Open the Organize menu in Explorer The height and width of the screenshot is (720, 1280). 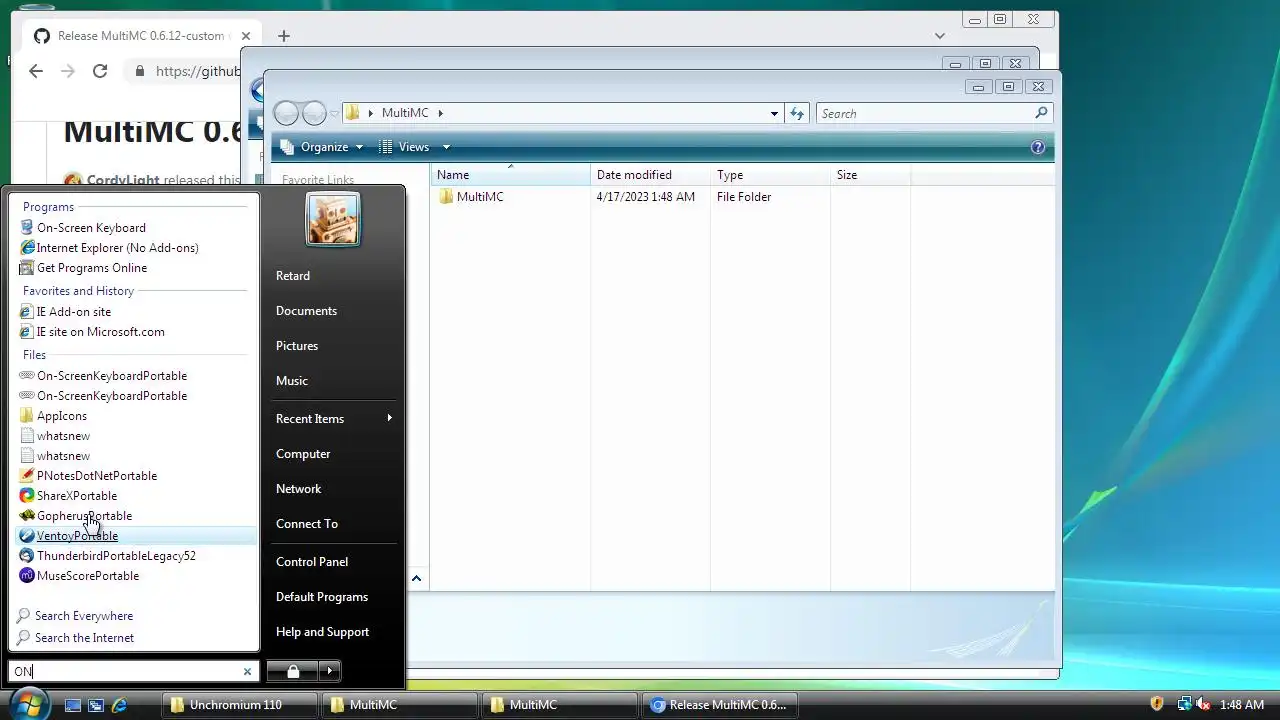click(x=322, y=147)
